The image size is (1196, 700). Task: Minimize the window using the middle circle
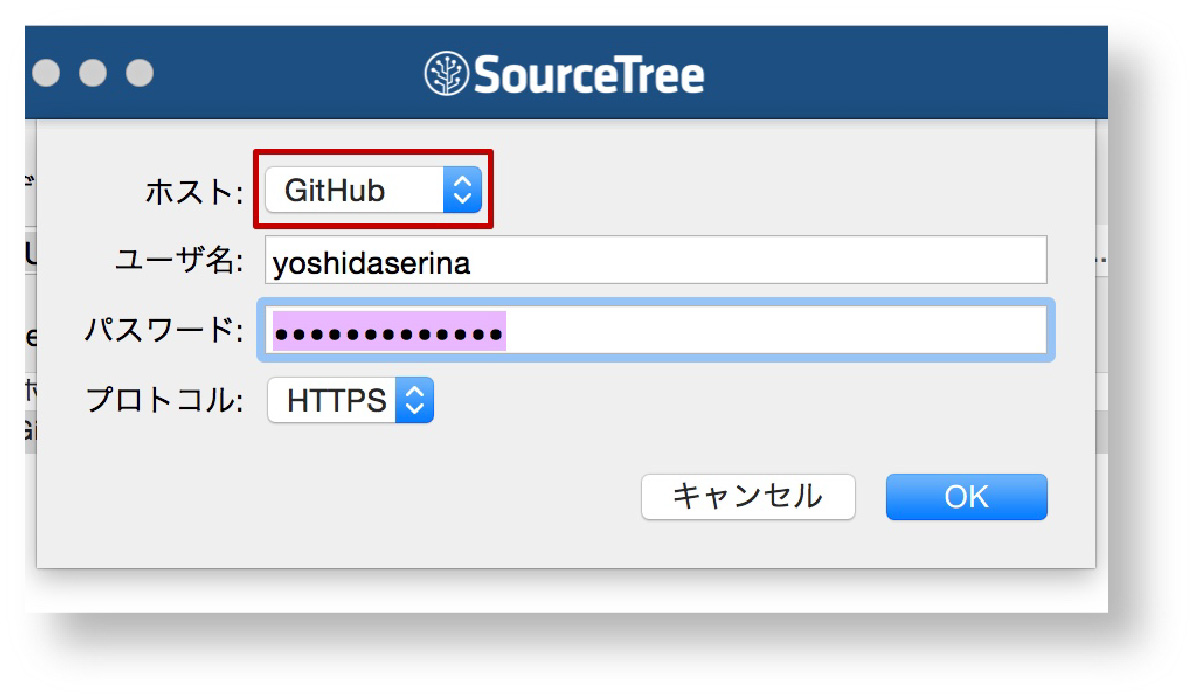click(93, 73)
